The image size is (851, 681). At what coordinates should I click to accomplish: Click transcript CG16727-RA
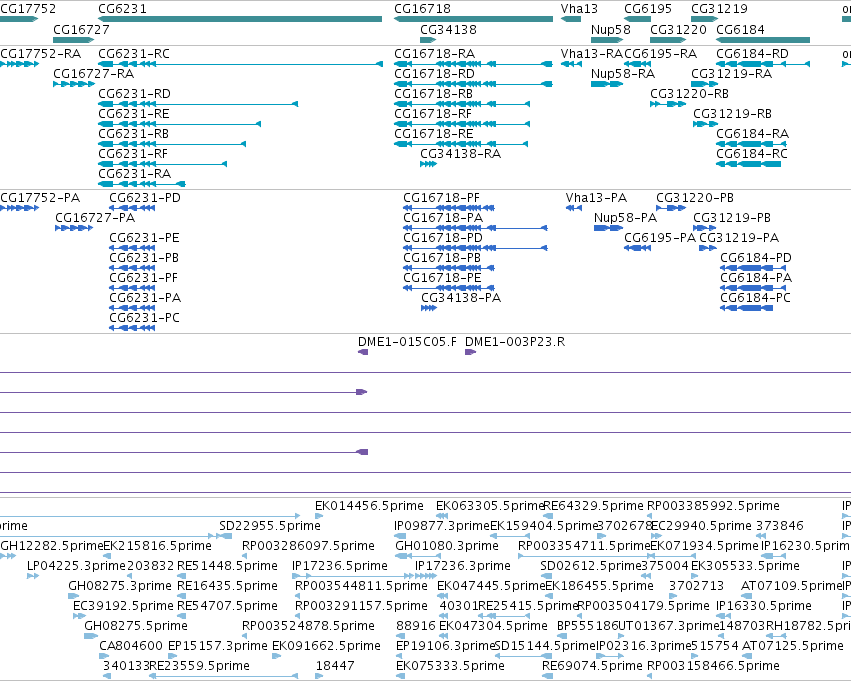[x=93, y=73]
